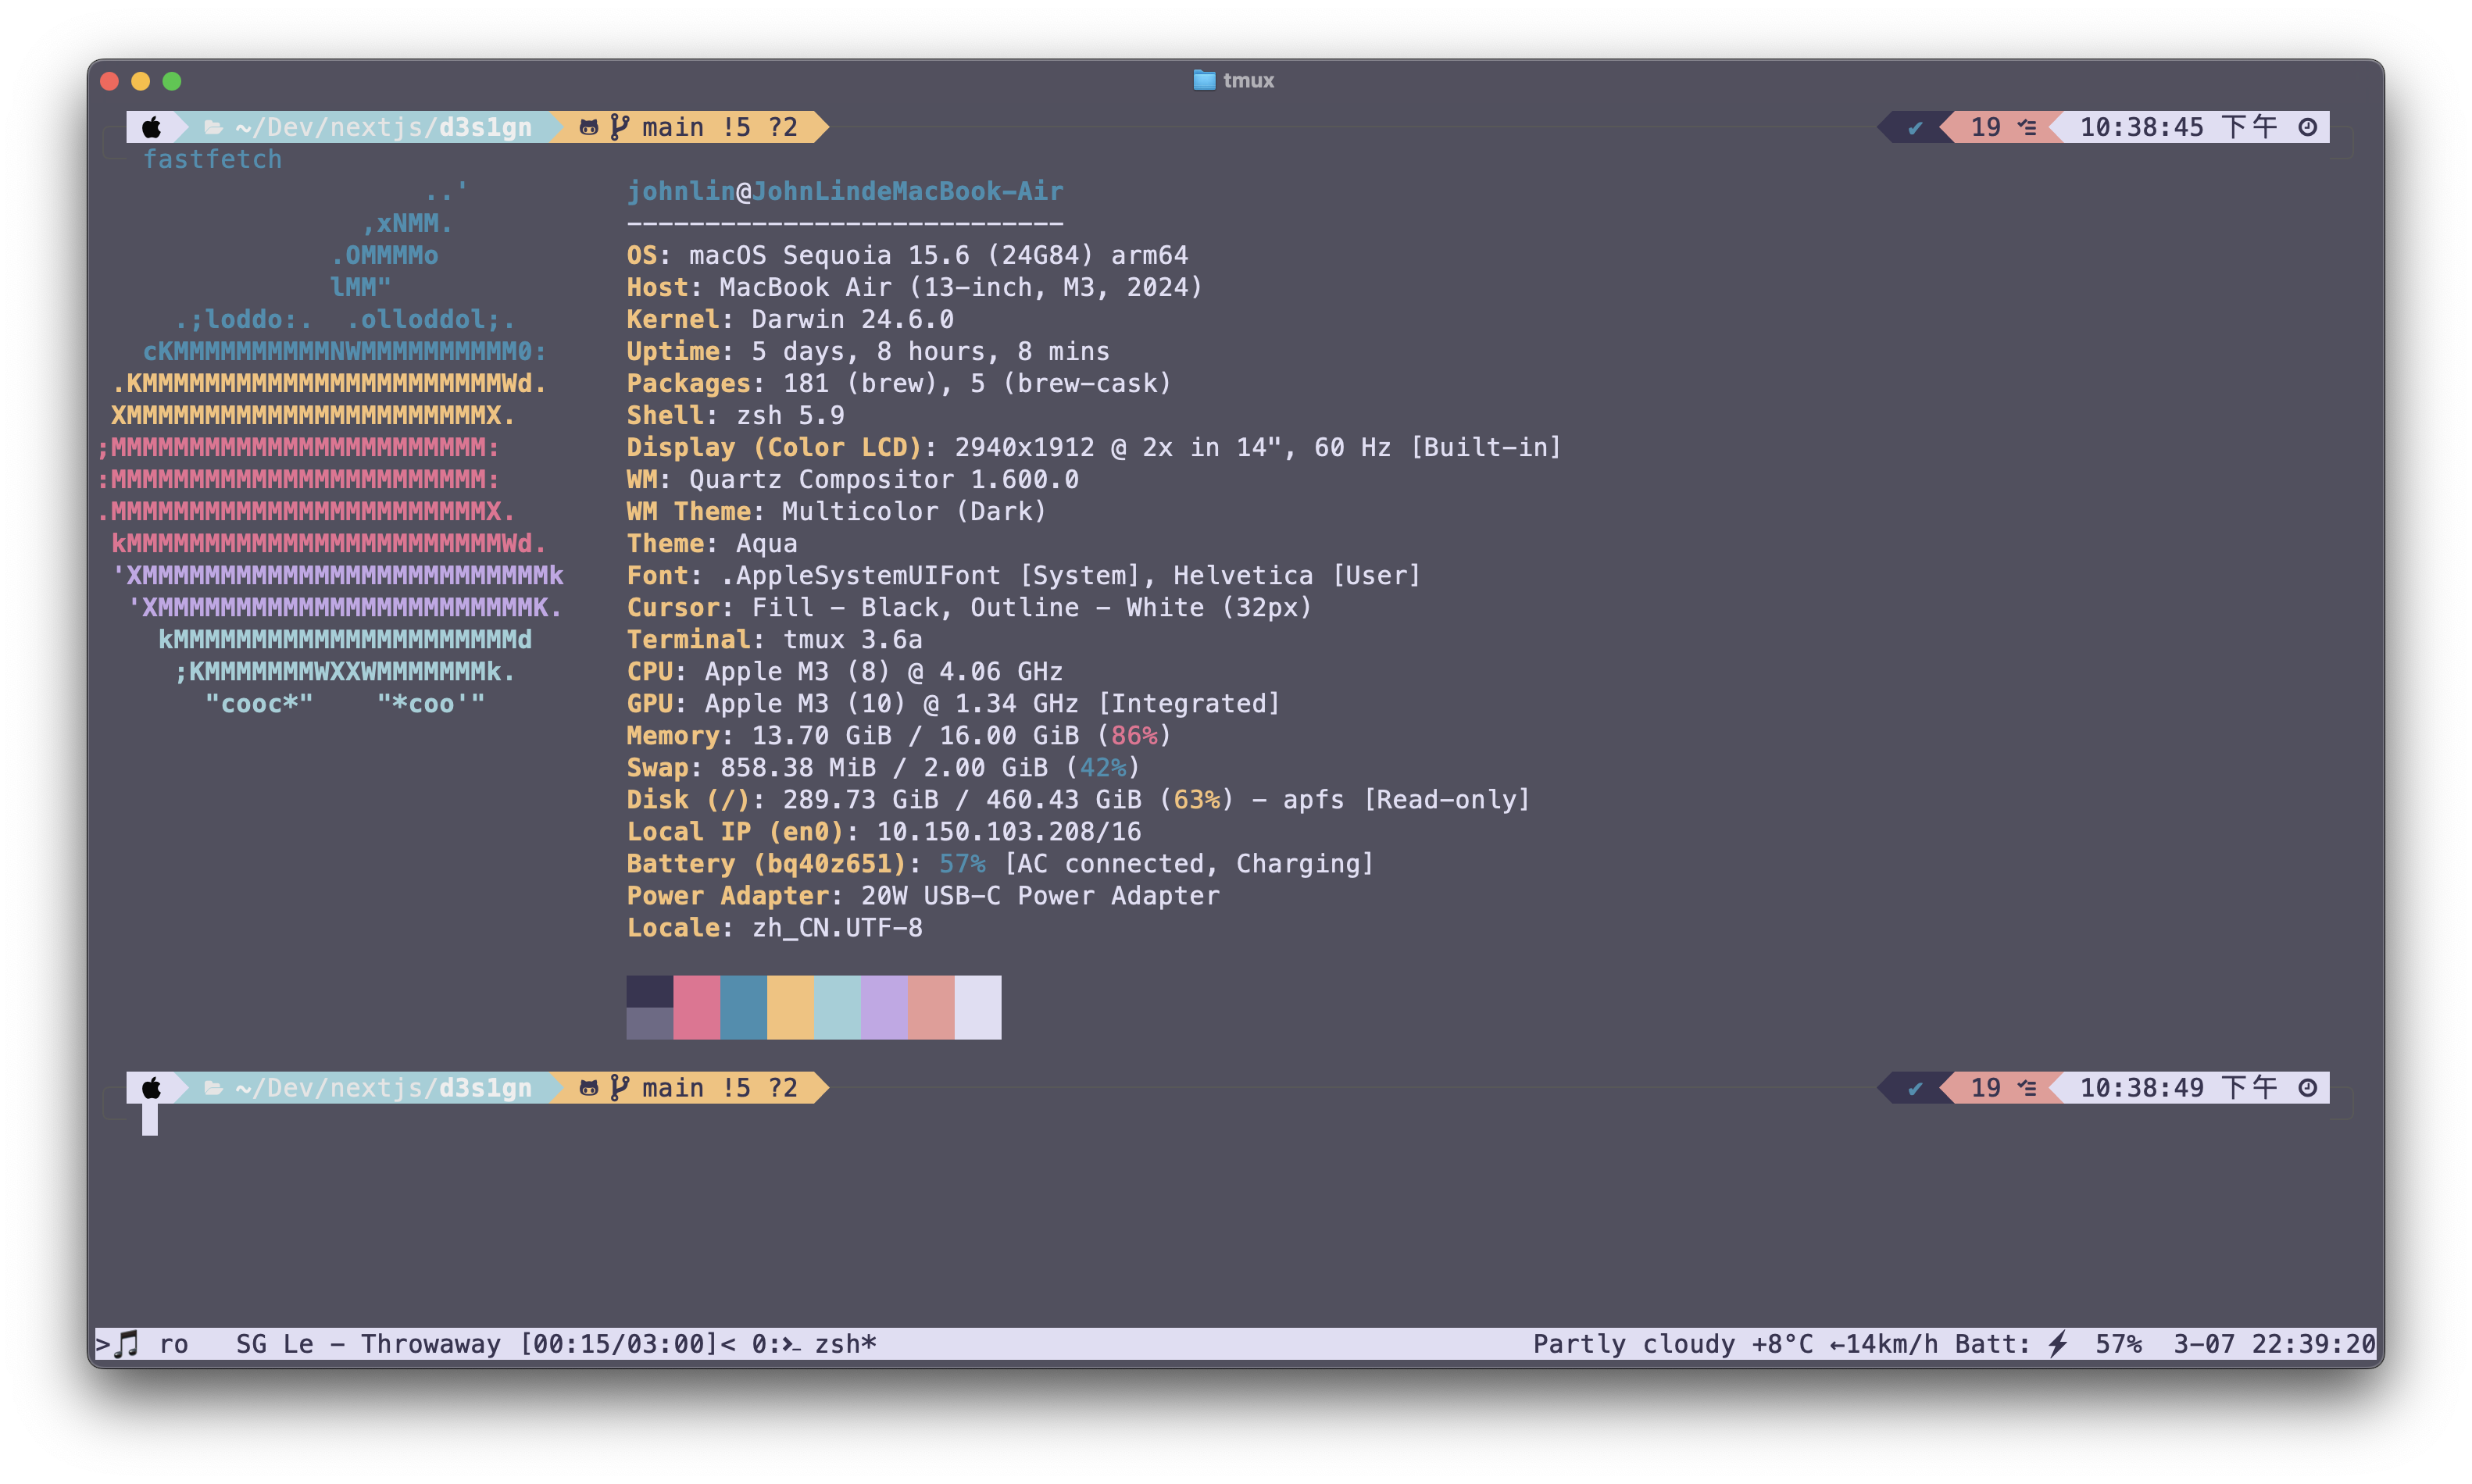Viewport: 2472px width, 1484px height.
Task: Click the yellow color swatch in palette
Action: (x=790, y=1007)
